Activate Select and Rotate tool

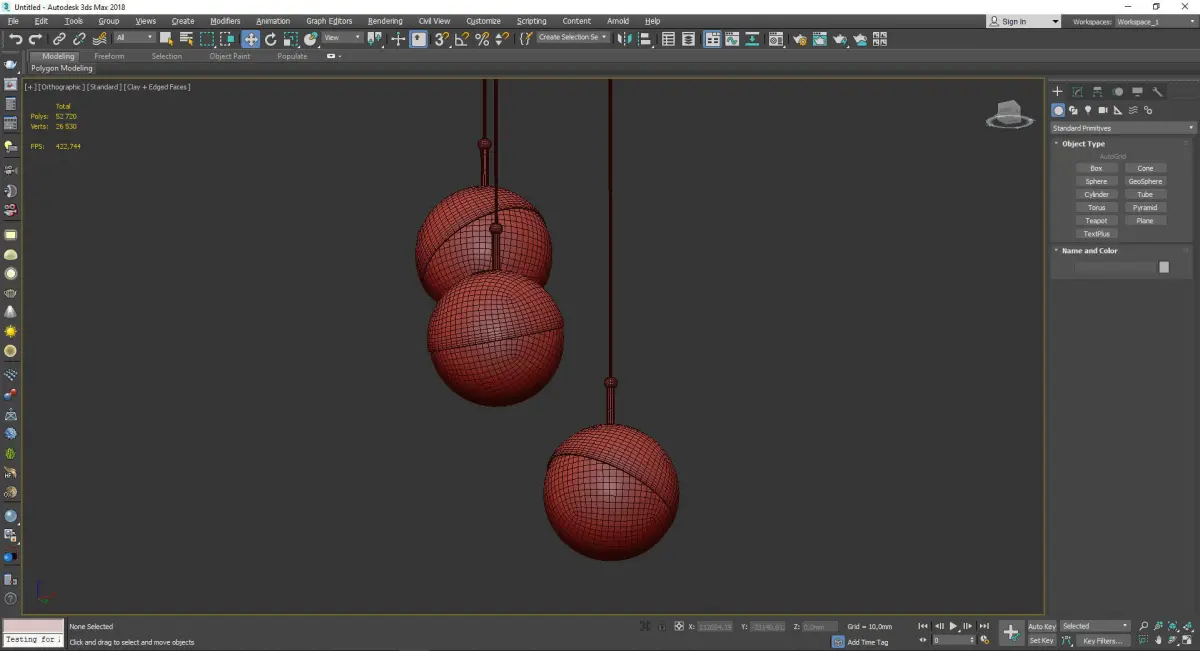click(270, 39)
